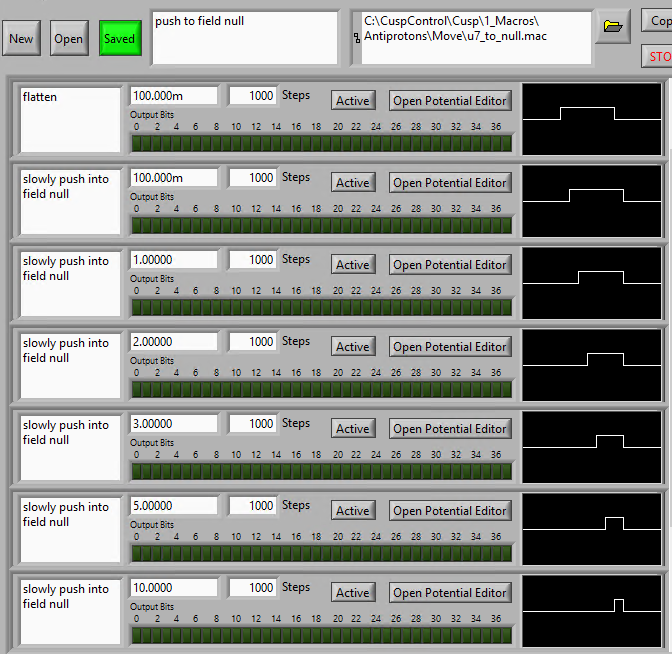Click the potential graph preview of flatten step

tap(592, 119)
